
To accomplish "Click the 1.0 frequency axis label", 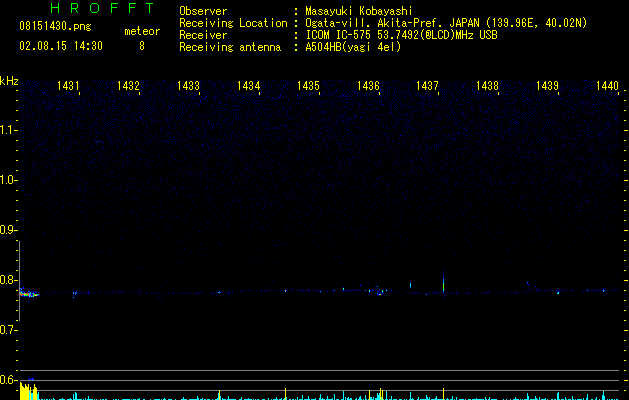I will [8, 180].
